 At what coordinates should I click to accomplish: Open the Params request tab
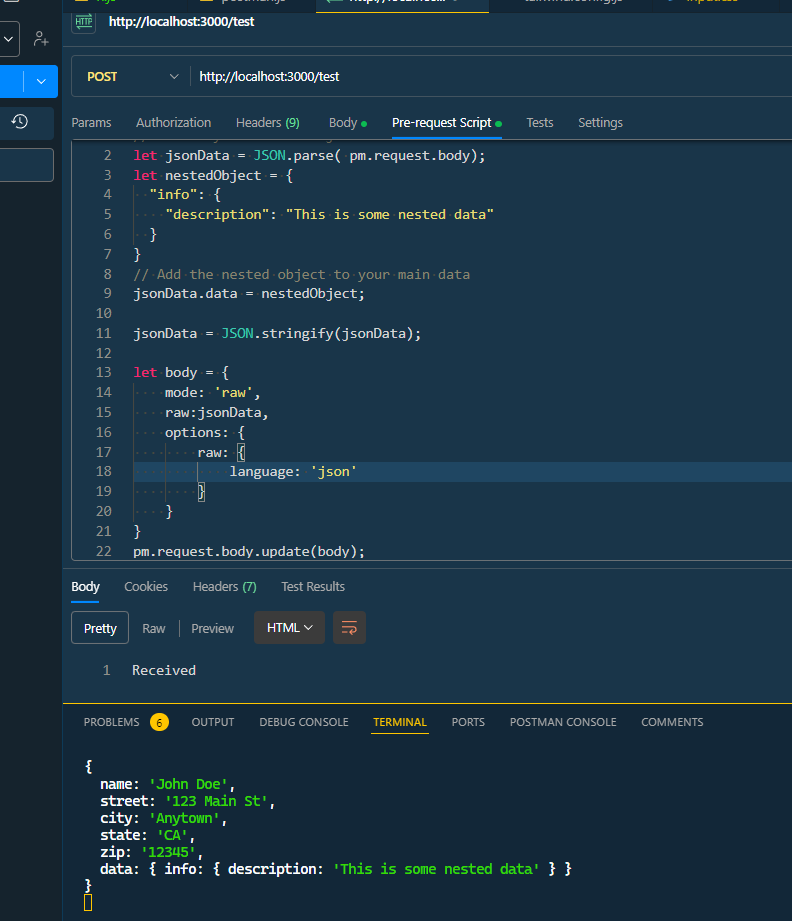click(x=91, y=123)
